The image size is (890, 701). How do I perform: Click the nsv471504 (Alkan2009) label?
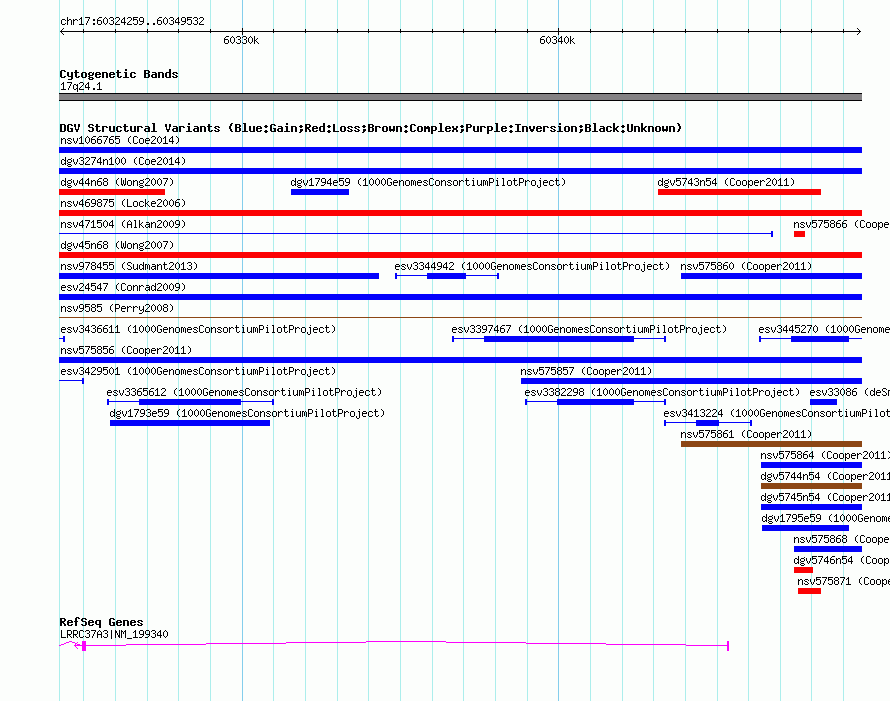click(123, 224)
